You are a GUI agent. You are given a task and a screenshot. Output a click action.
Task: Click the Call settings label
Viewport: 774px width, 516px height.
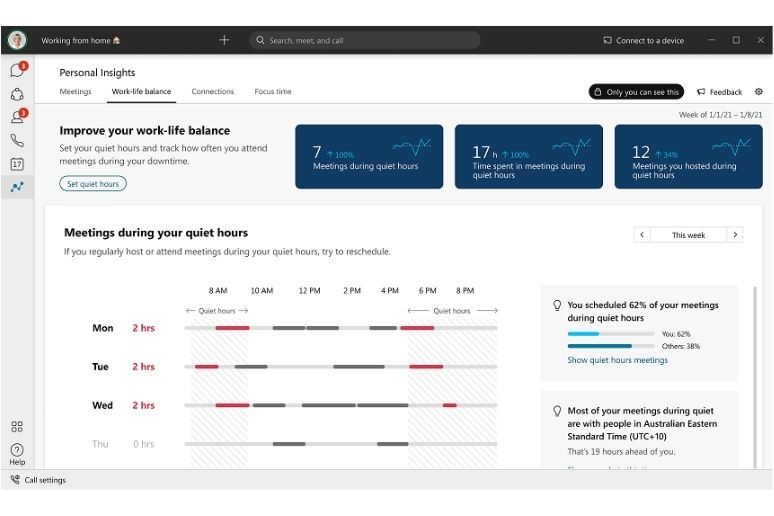click(x=45, y=480)
